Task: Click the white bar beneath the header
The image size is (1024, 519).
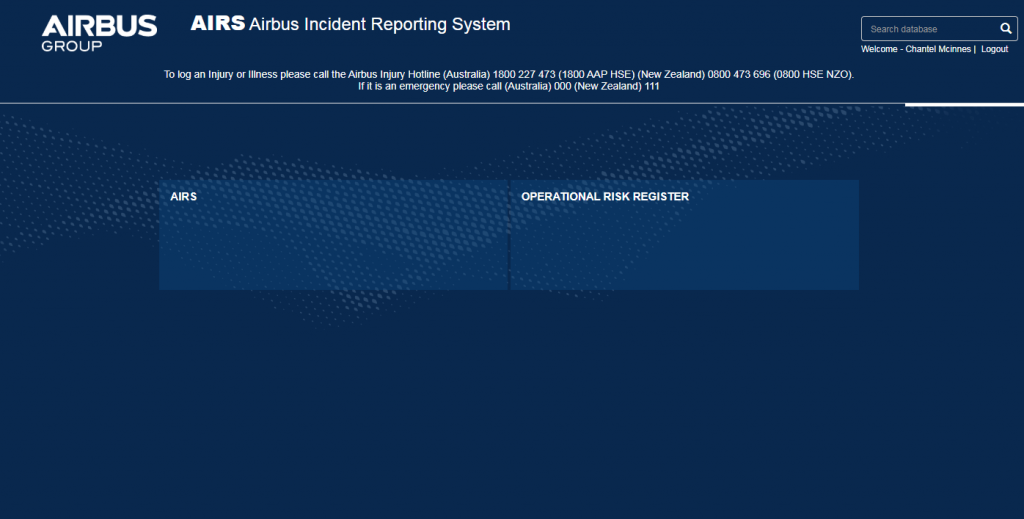Action: point(964,104)
